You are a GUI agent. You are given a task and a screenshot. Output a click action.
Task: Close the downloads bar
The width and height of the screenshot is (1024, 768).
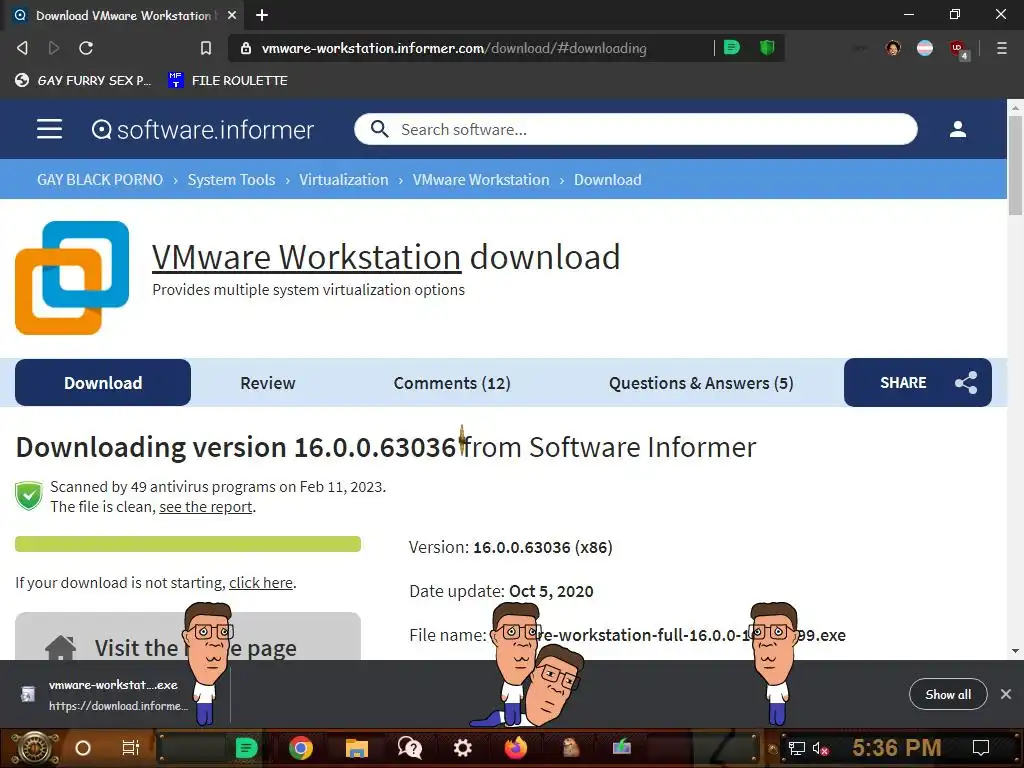1006,694
